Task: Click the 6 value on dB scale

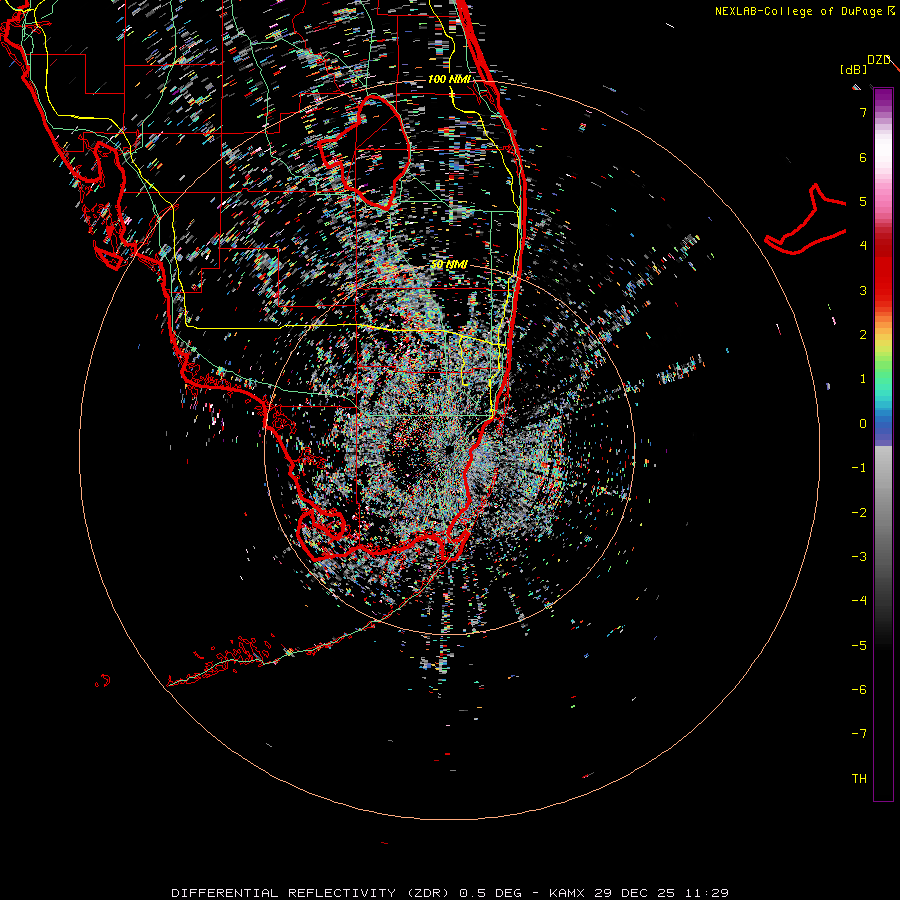Action: coord(863,157)
